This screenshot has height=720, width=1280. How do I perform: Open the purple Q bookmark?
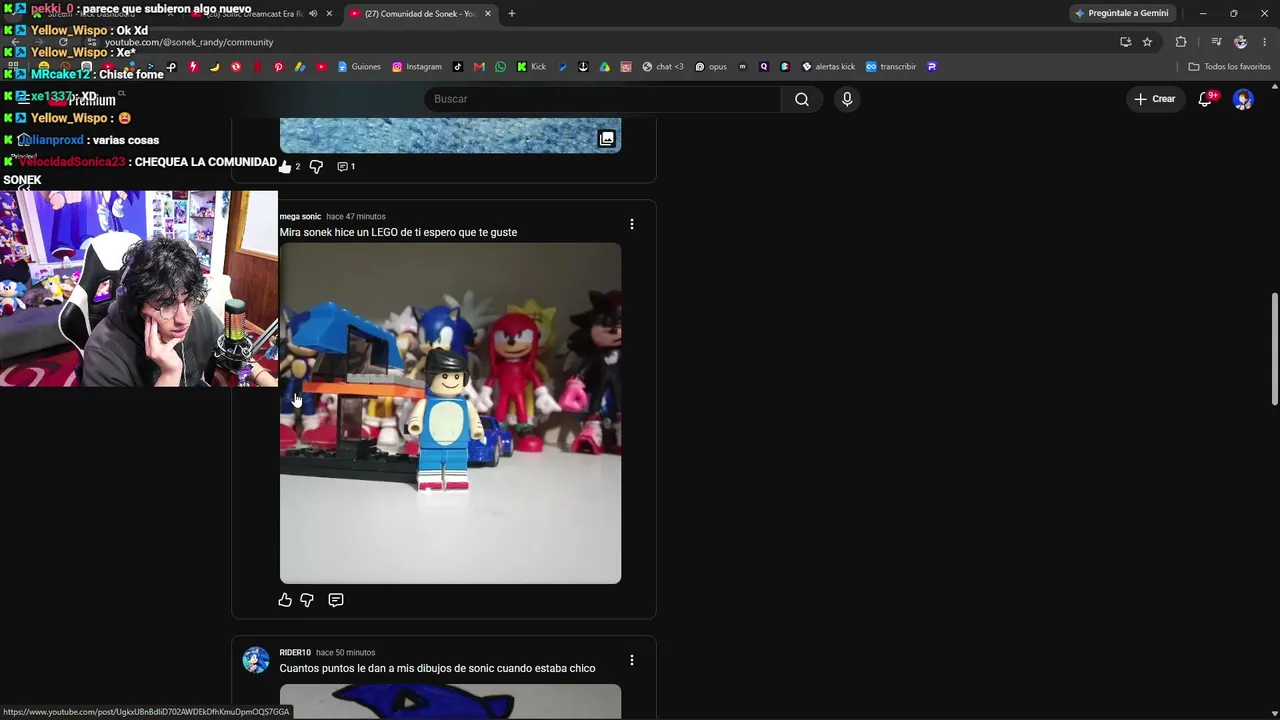click(764, 67)
